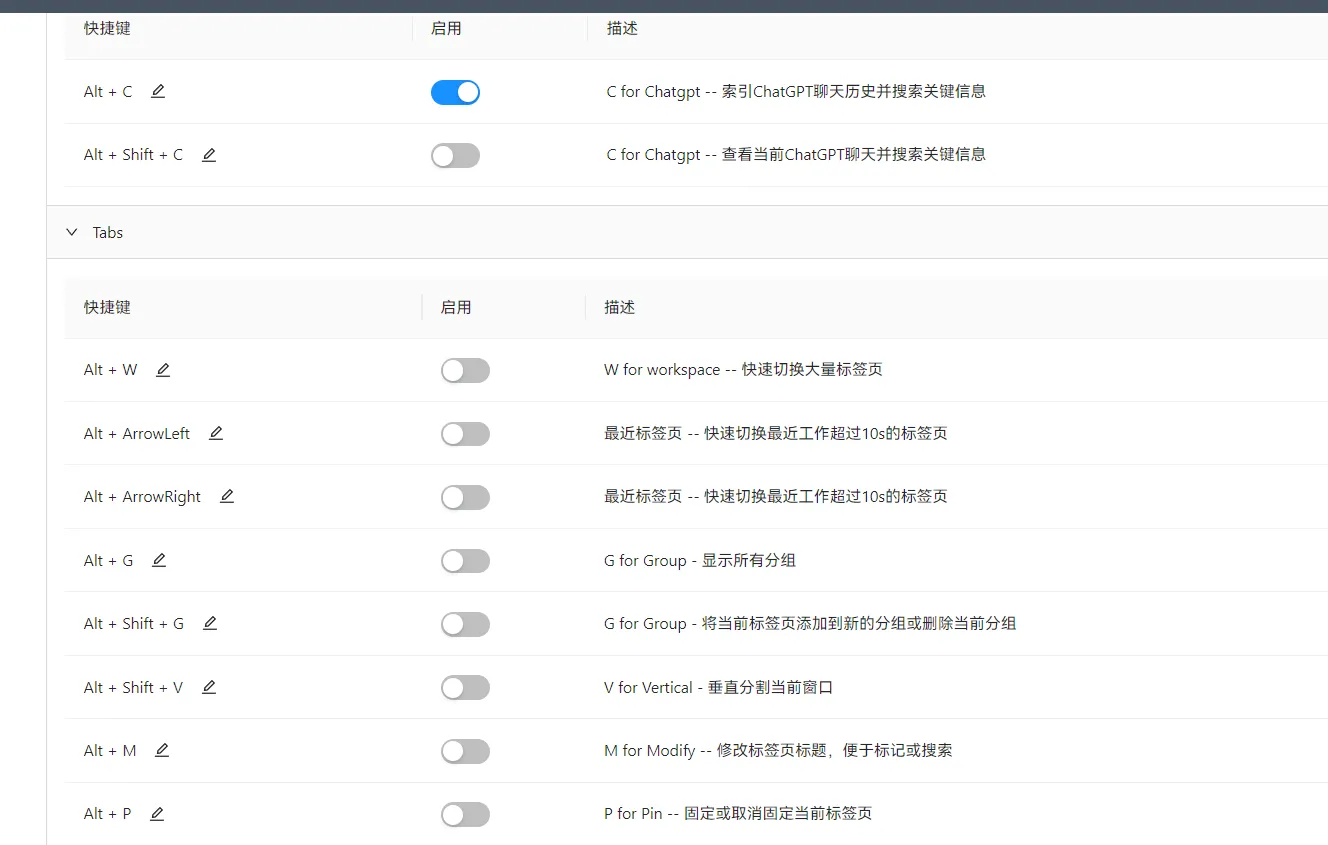Edit the Alt + ArrowRight shortcut
The height and width of the screenshot is (845, 1328).
[x=227, y=496]
